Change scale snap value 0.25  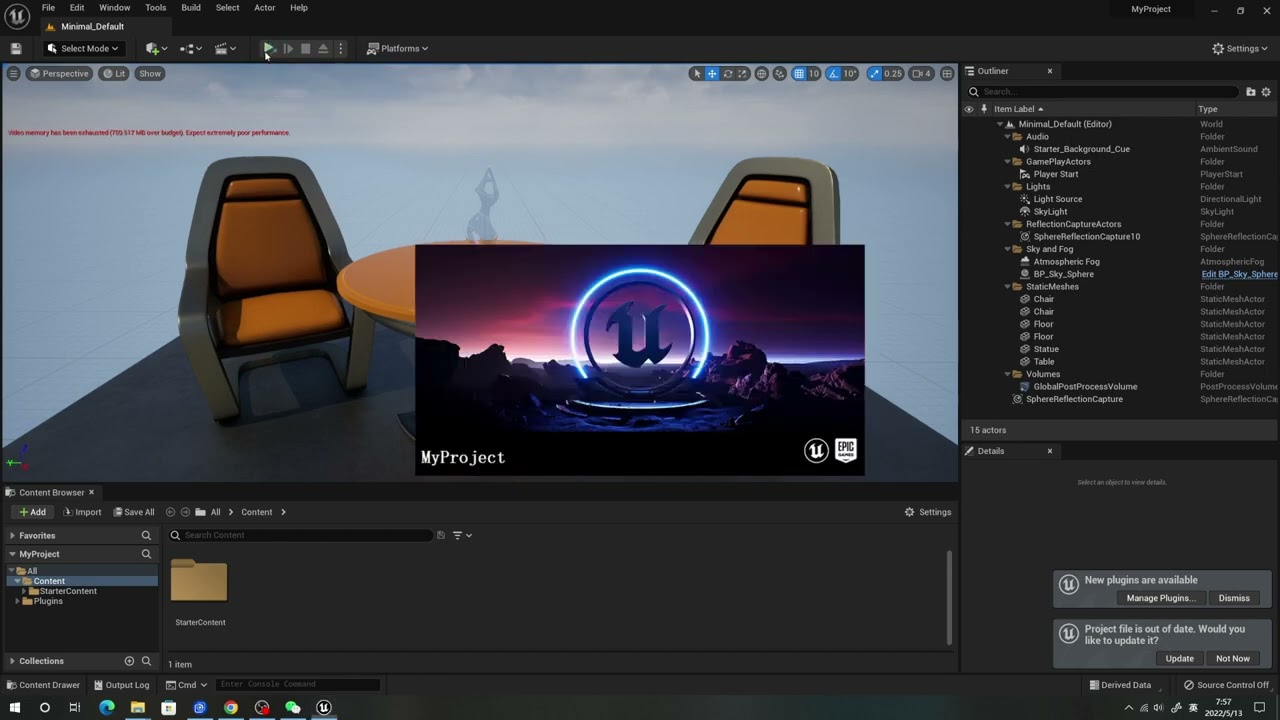(893, 73)
